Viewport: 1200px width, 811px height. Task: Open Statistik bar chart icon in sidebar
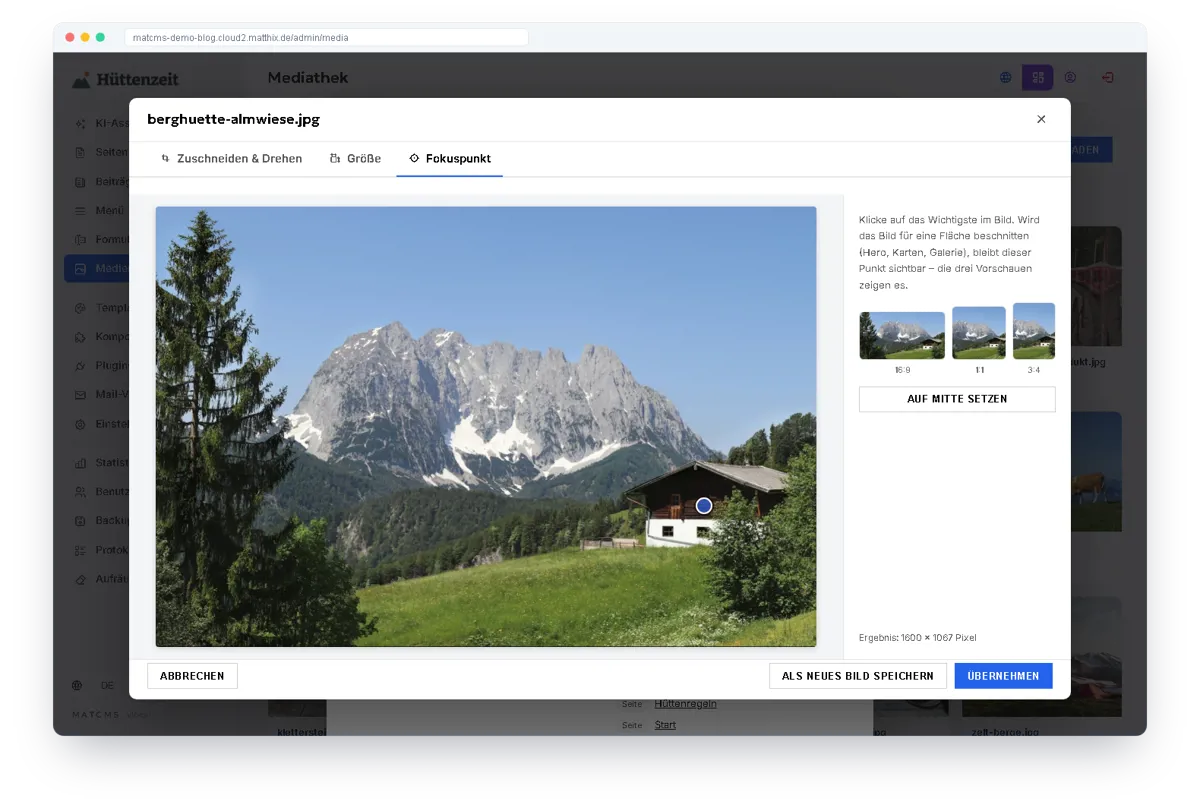81,463
